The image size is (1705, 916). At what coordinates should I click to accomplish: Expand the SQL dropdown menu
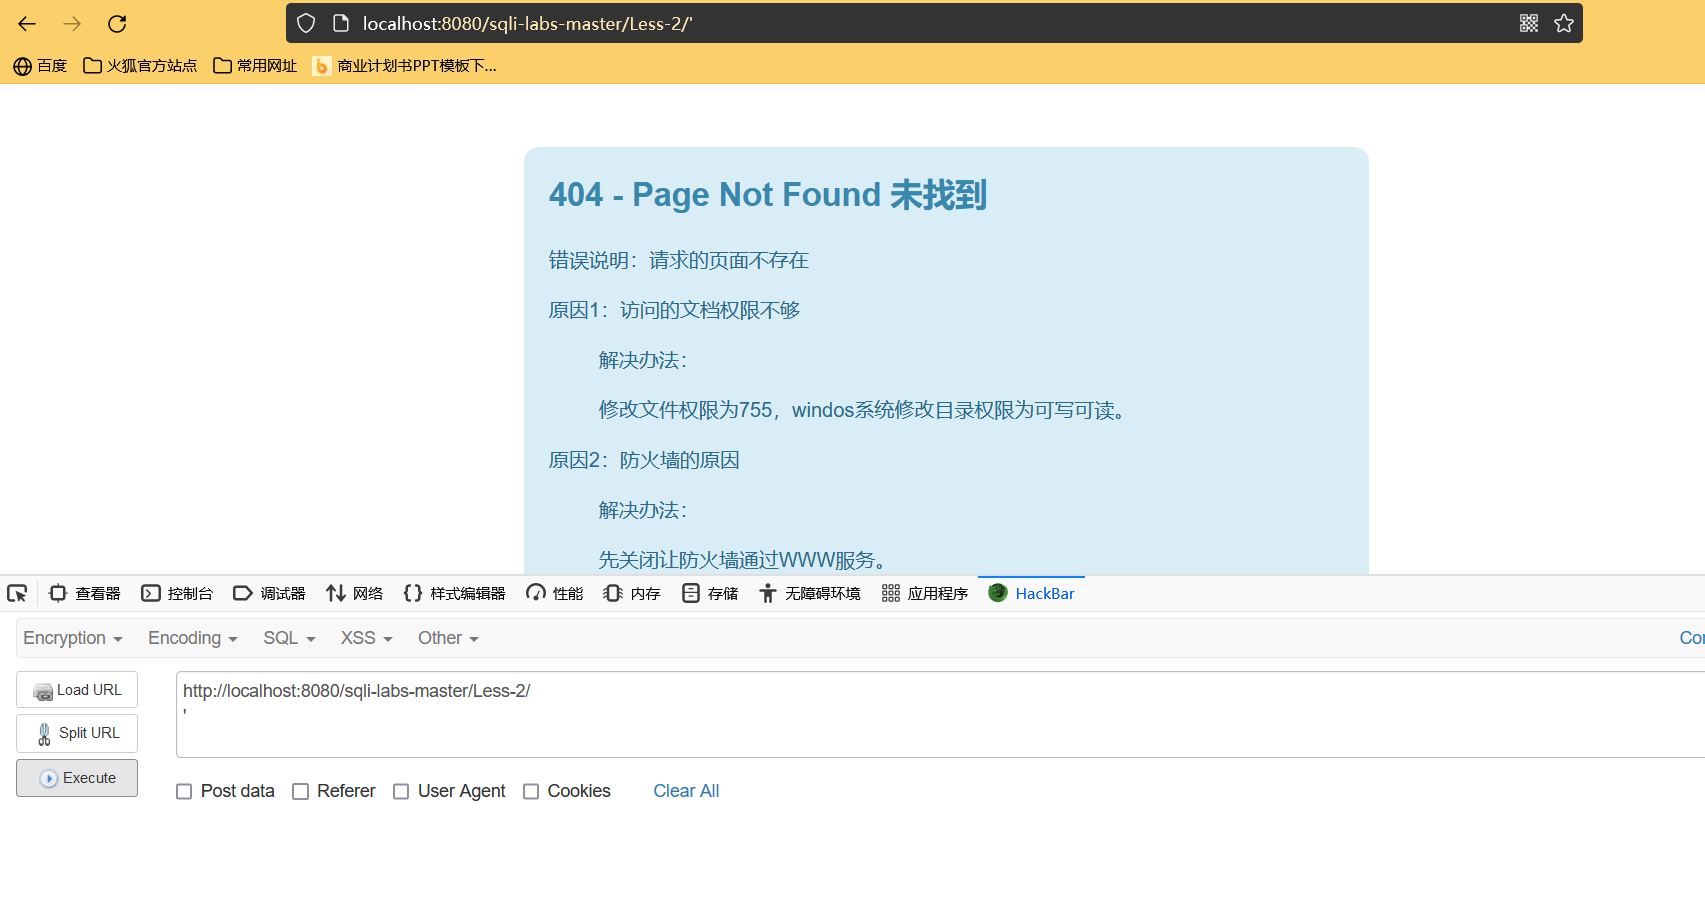coord(289,638)
